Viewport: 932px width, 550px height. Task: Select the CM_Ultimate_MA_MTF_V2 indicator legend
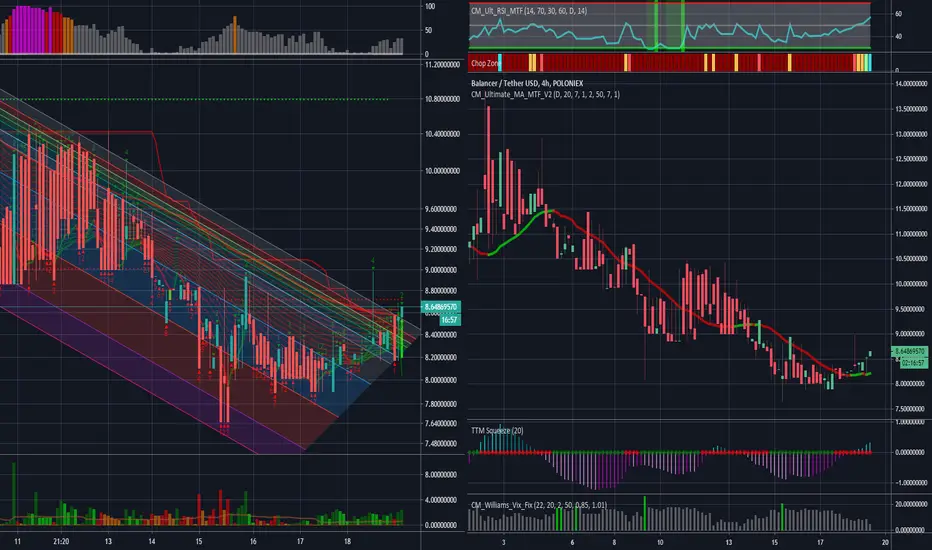pyautogui.click(x=545, y=94)
